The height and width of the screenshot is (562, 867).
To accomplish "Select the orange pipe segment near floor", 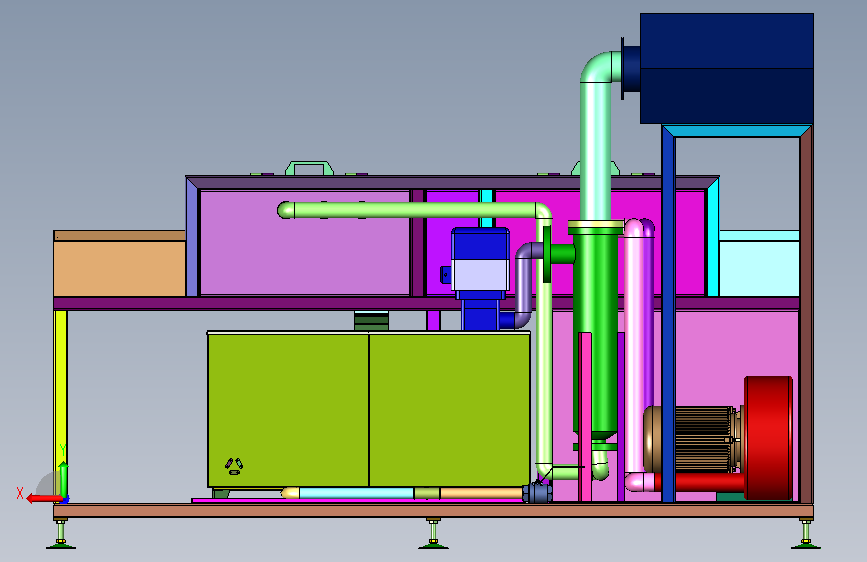I will pos(480,493).
